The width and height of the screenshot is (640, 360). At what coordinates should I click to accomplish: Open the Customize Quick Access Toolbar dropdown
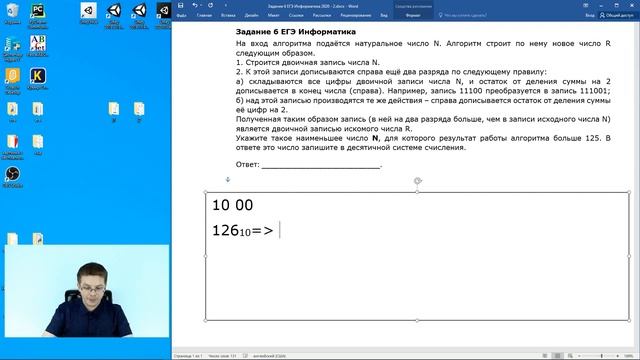click(225, 6)
